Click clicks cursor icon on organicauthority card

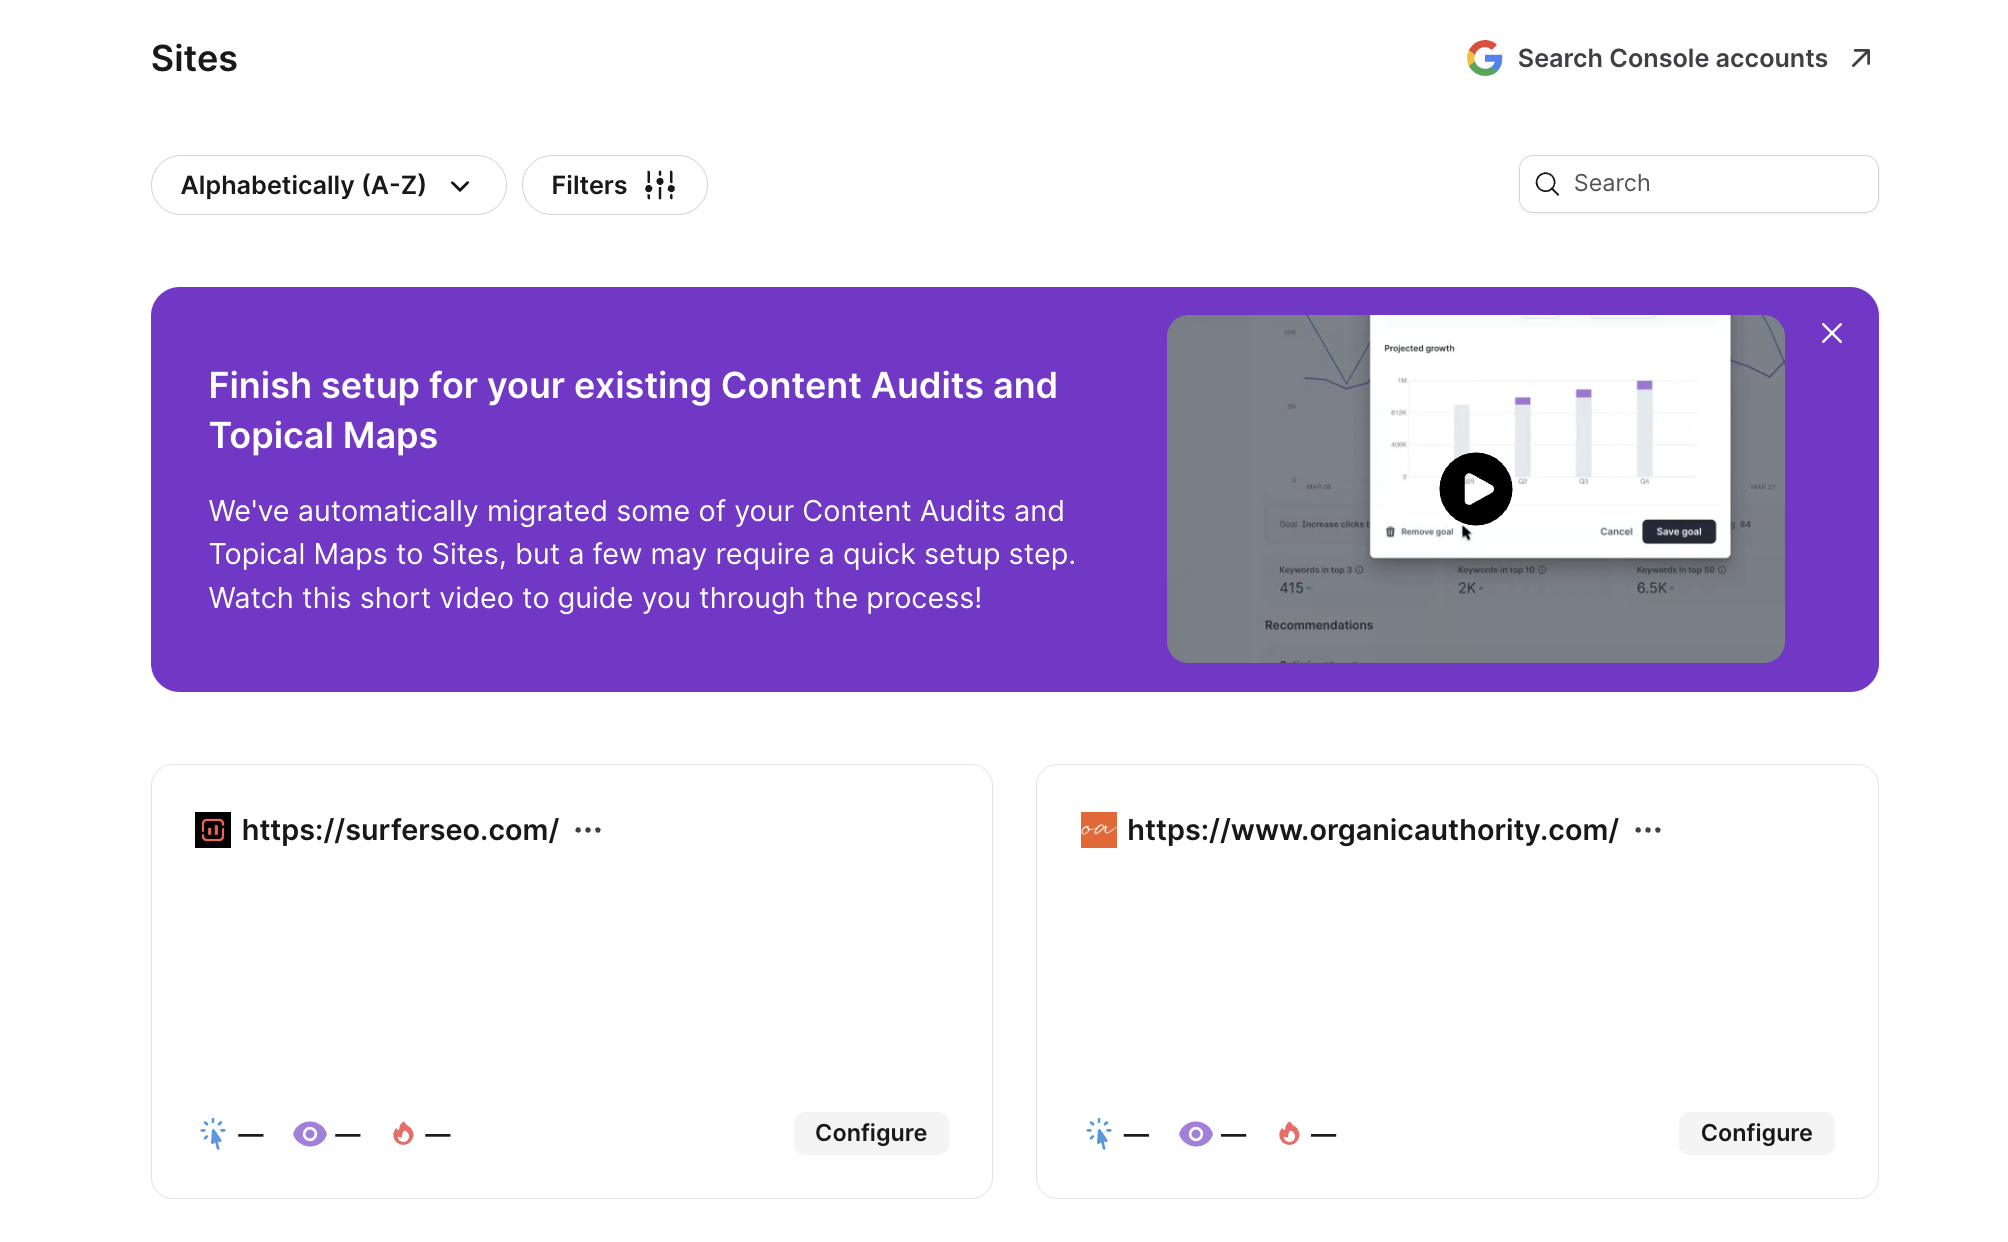coord(1099,1133)
